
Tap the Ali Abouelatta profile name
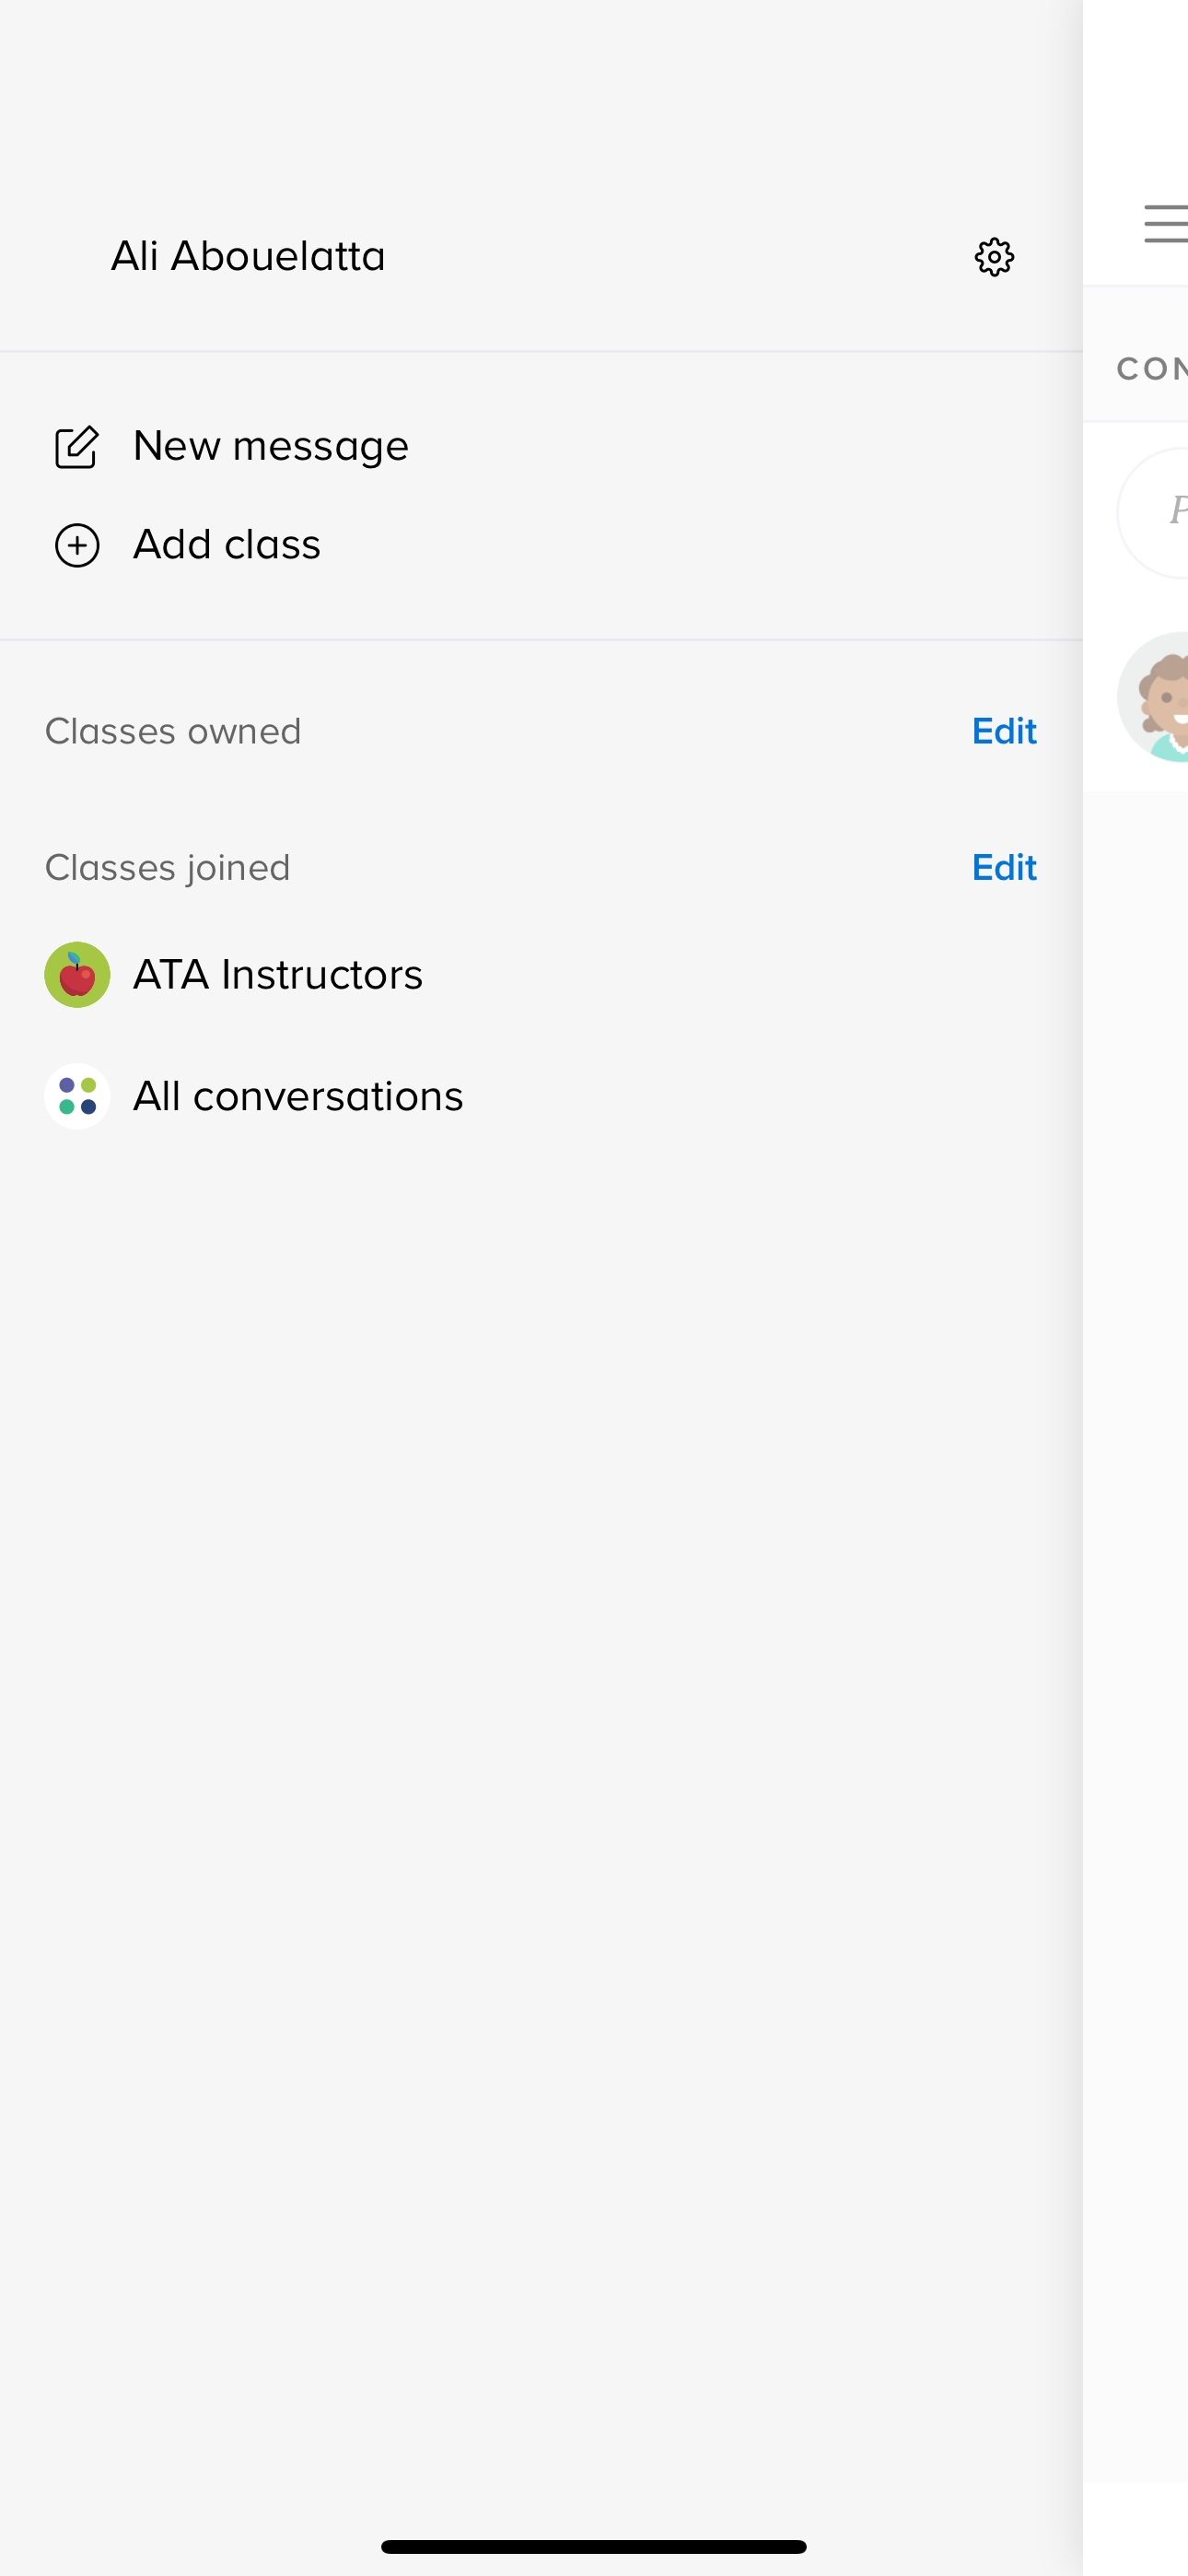pos(248,256)
